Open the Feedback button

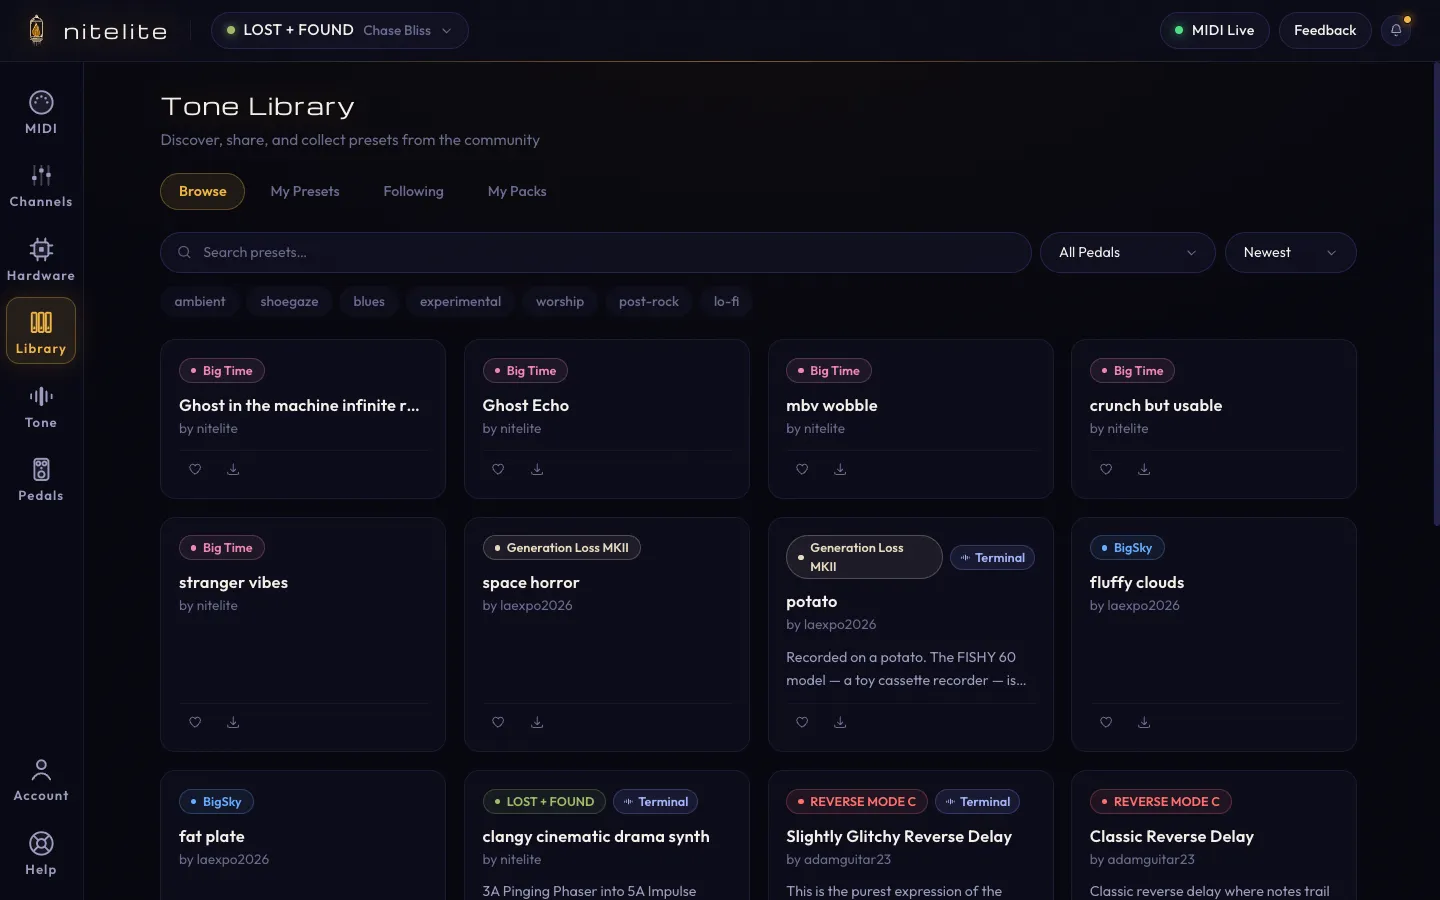(x=1325, y=30)
